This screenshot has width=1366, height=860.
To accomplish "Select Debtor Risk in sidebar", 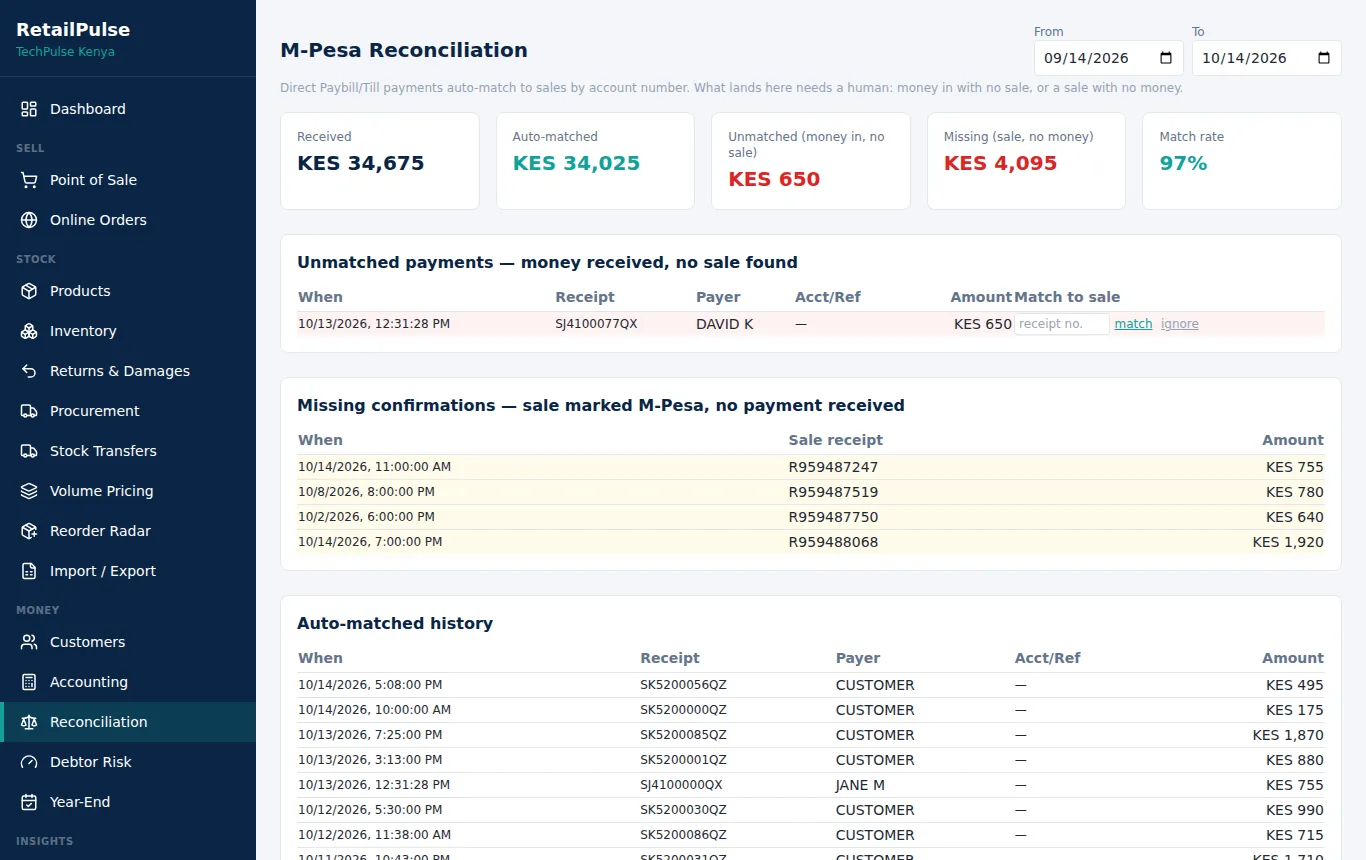I will pos(128,762).
